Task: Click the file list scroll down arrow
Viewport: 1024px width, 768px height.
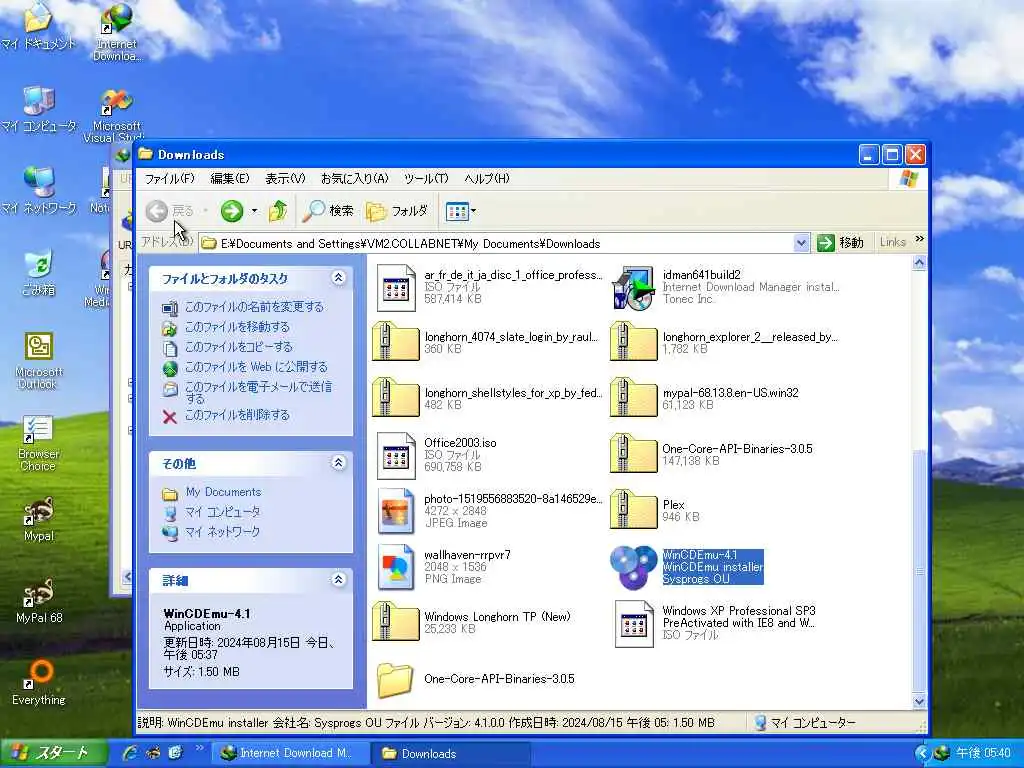Action: coord(919,702)
